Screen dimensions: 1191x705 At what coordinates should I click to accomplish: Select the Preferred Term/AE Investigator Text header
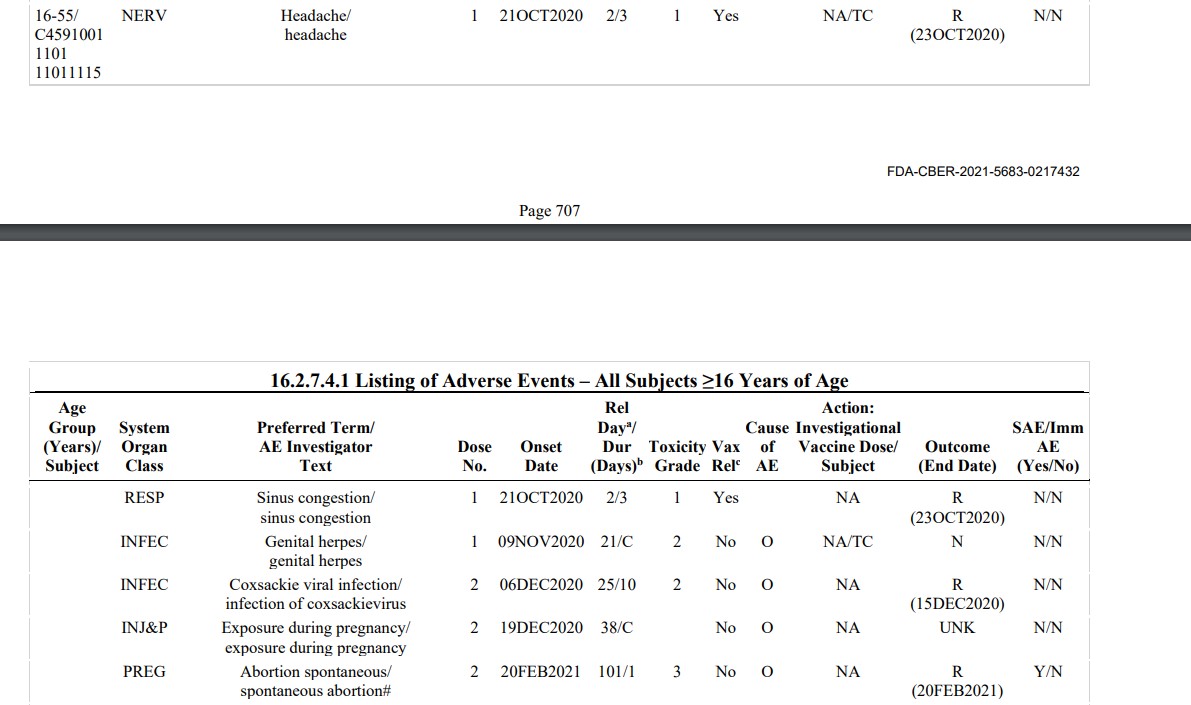[x=315, y=447]
